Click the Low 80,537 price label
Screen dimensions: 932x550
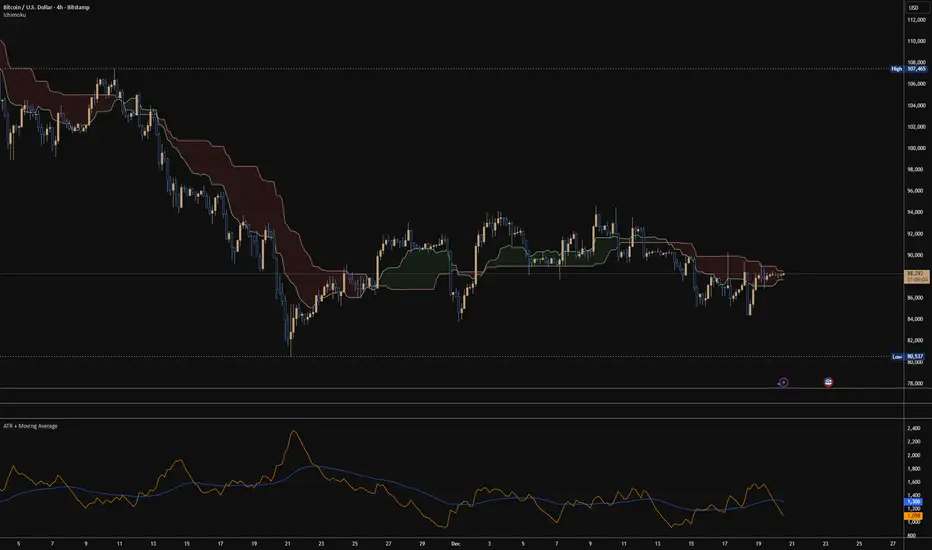pos(909,357)
